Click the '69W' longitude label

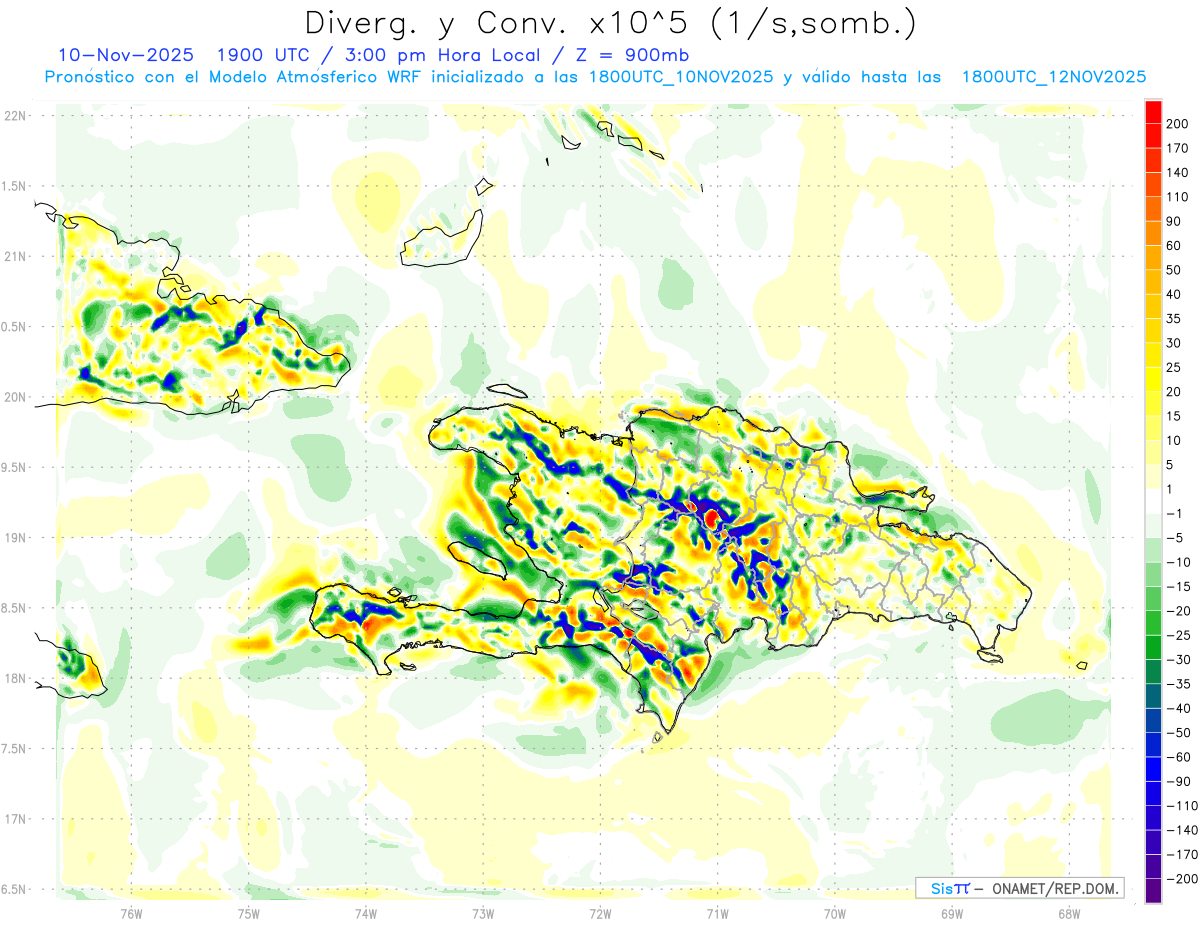pyautogui.click(x=952, y=912)
